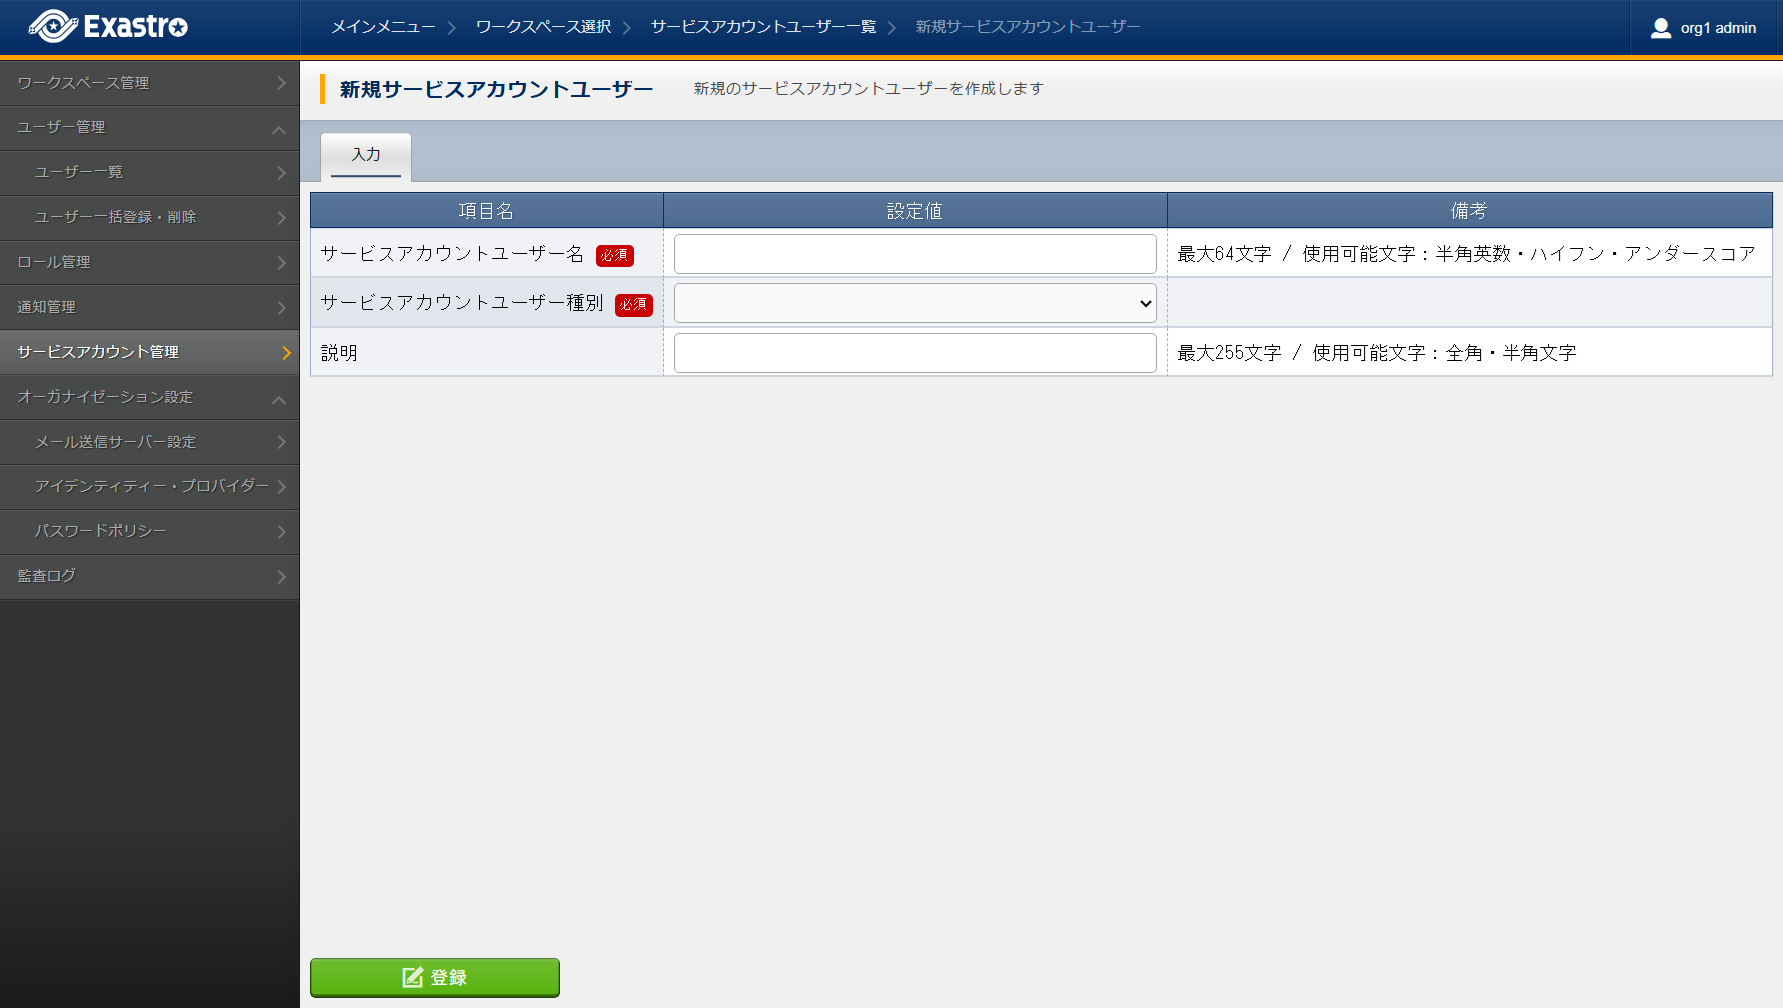The width and height of the screenshot is (1783, 1008).
Task: Go to メインメニュー breadcrumb link
Action: (383, 27)
